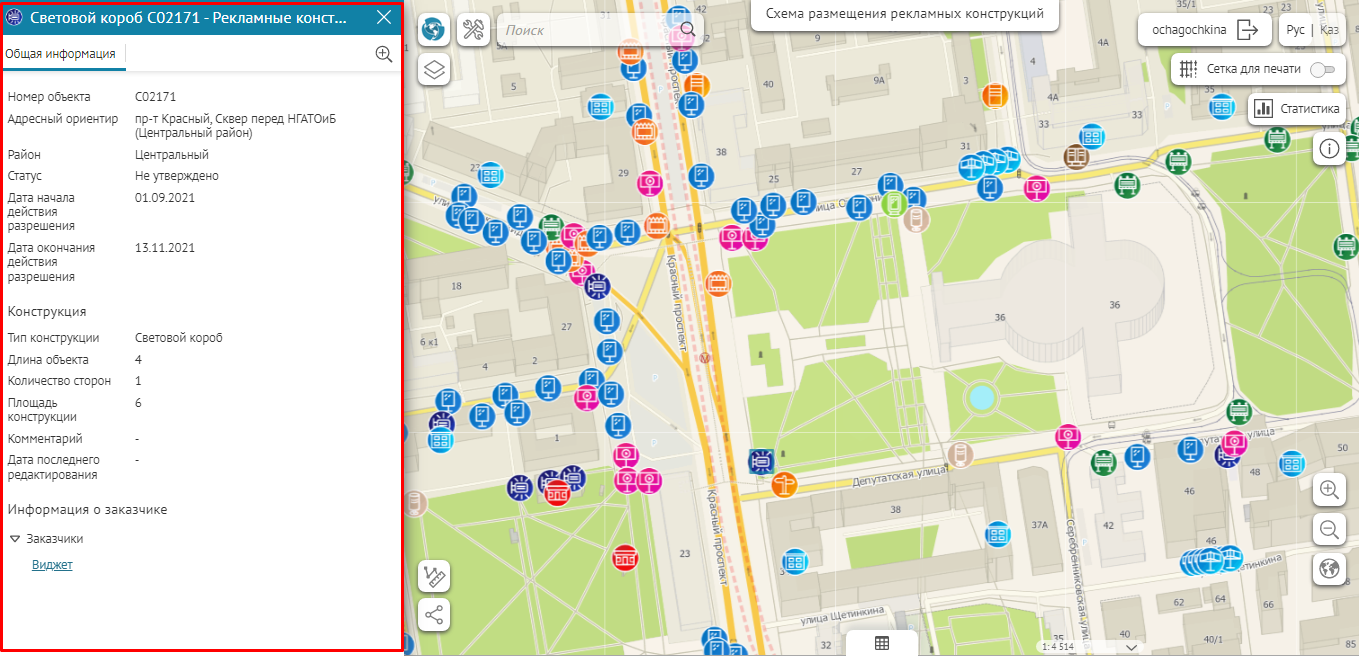
Task: Open the map info button
Action: [x=1329, y=149]
